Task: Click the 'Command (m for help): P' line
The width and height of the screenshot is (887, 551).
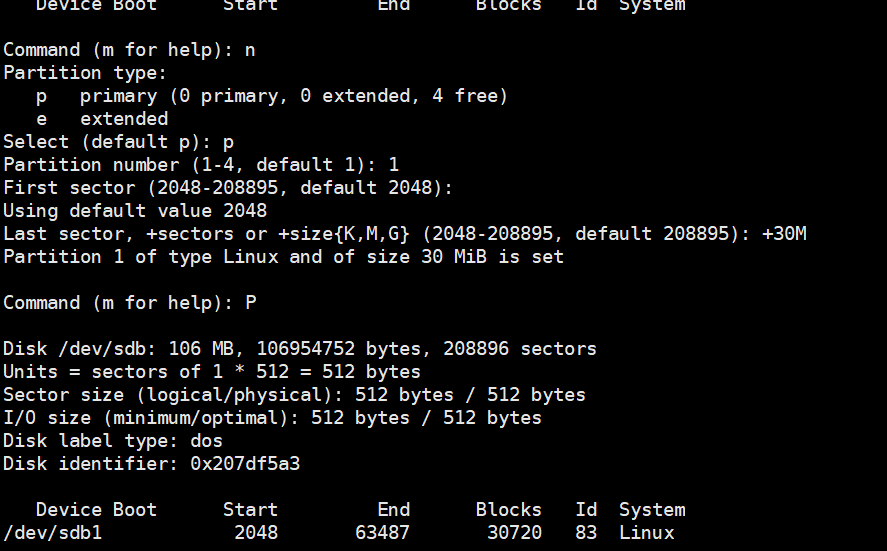Action: pos(129,303)
